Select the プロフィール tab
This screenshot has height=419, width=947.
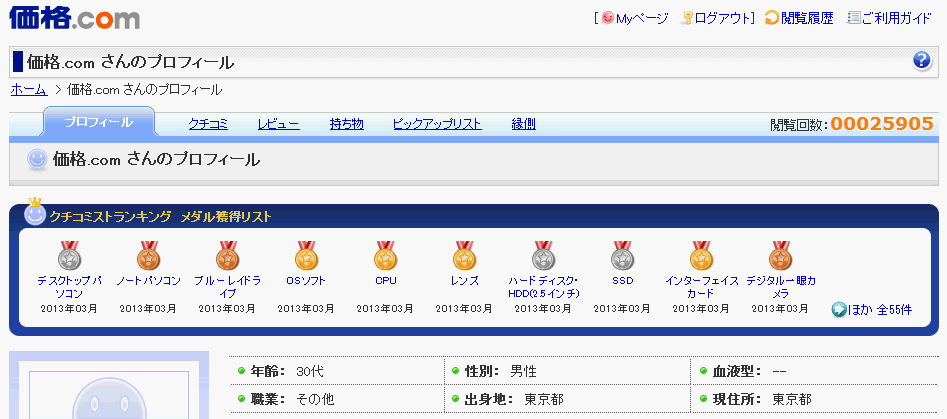[98, 122]
